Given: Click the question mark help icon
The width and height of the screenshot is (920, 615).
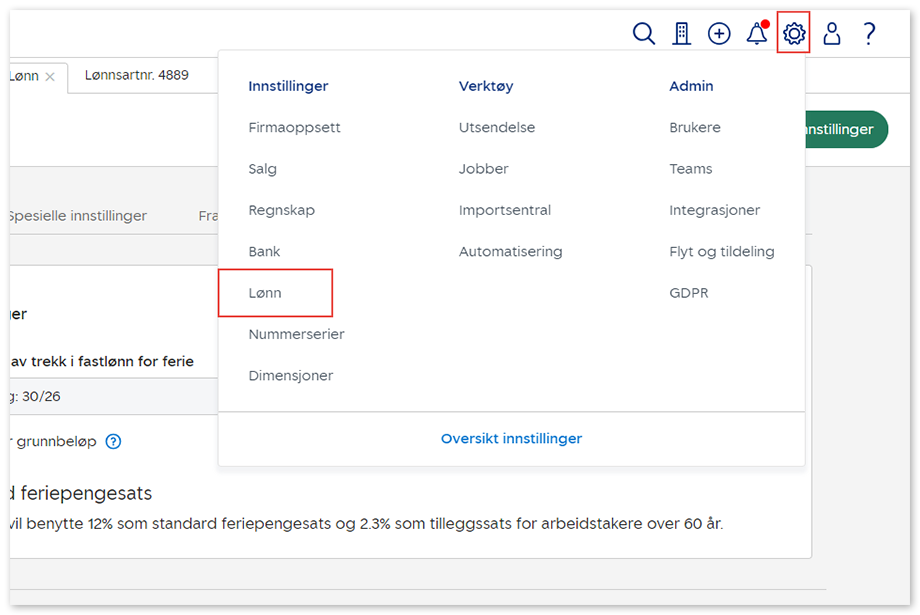Looking at the screenshot, I should pos(869,34).
